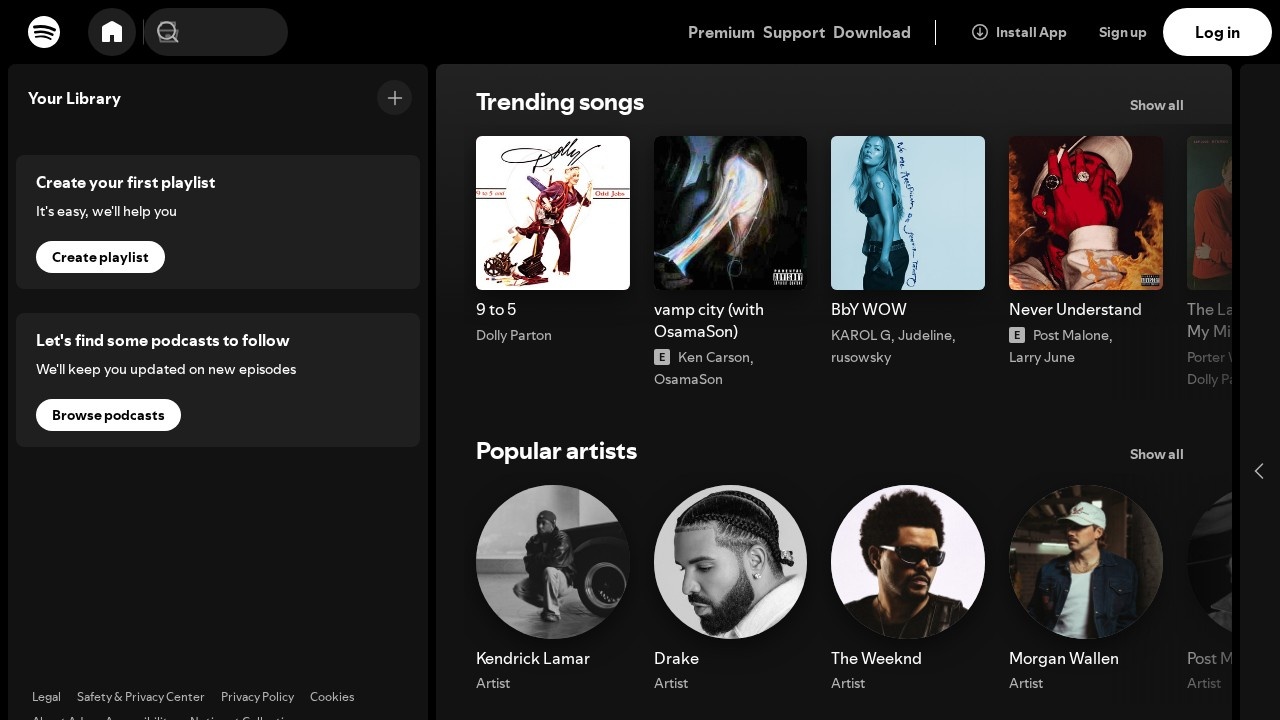Expand the right panel chevron arrow
Viewport: 1280px width, 720px height.
1259,471
